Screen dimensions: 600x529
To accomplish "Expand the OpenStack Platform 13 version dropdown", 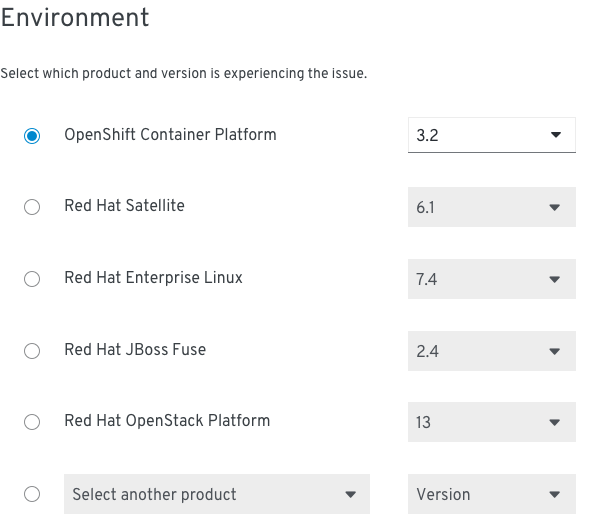I will coord(492,422).
